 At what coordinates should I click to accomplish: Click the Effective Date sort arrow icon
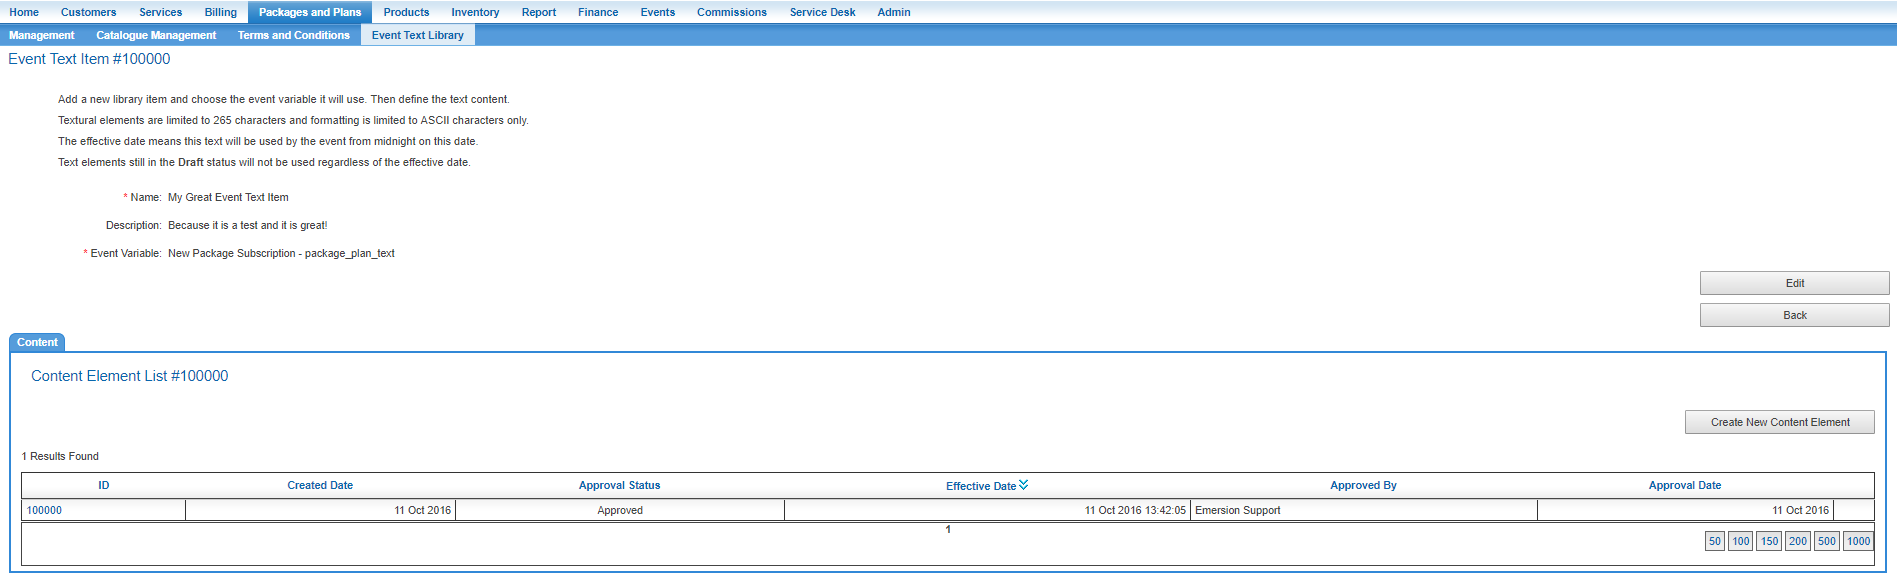click(1023, 485)
